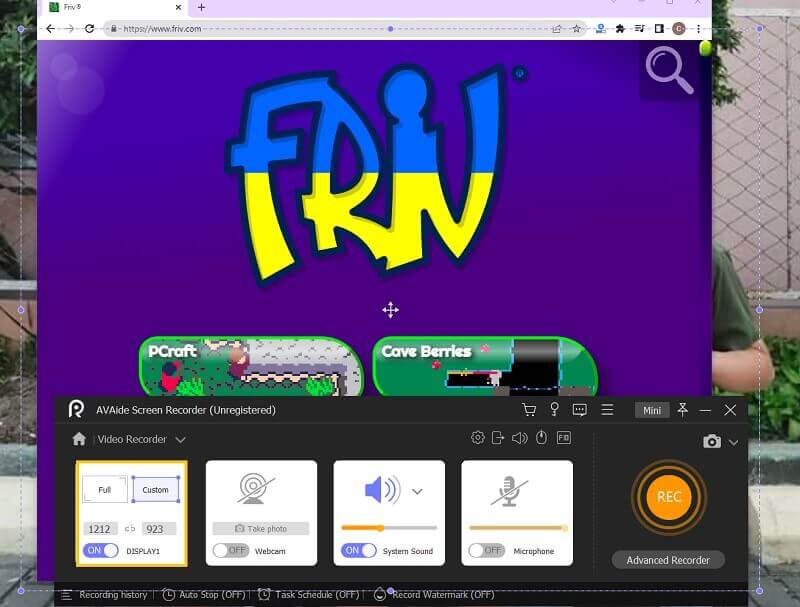Go back in the browser

tap(50, 29)
